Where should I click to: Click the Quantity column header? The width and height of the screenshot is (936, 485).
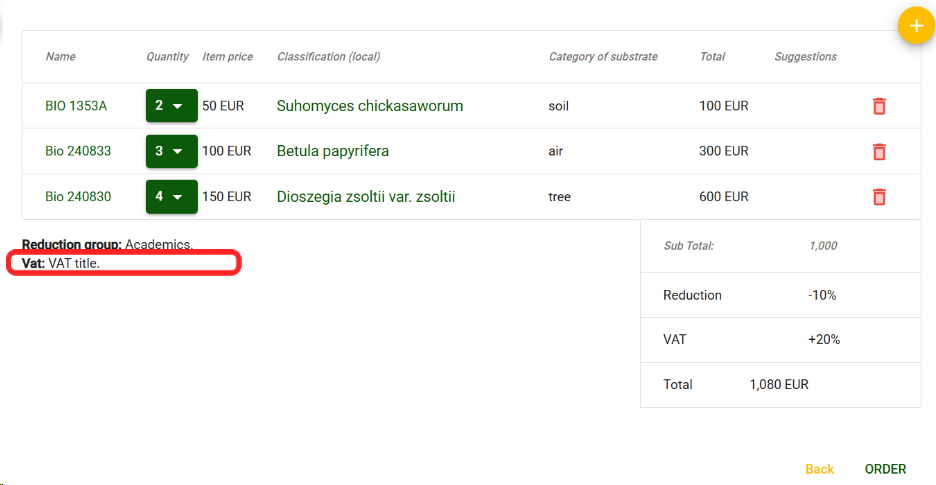[x=167, y=57]
